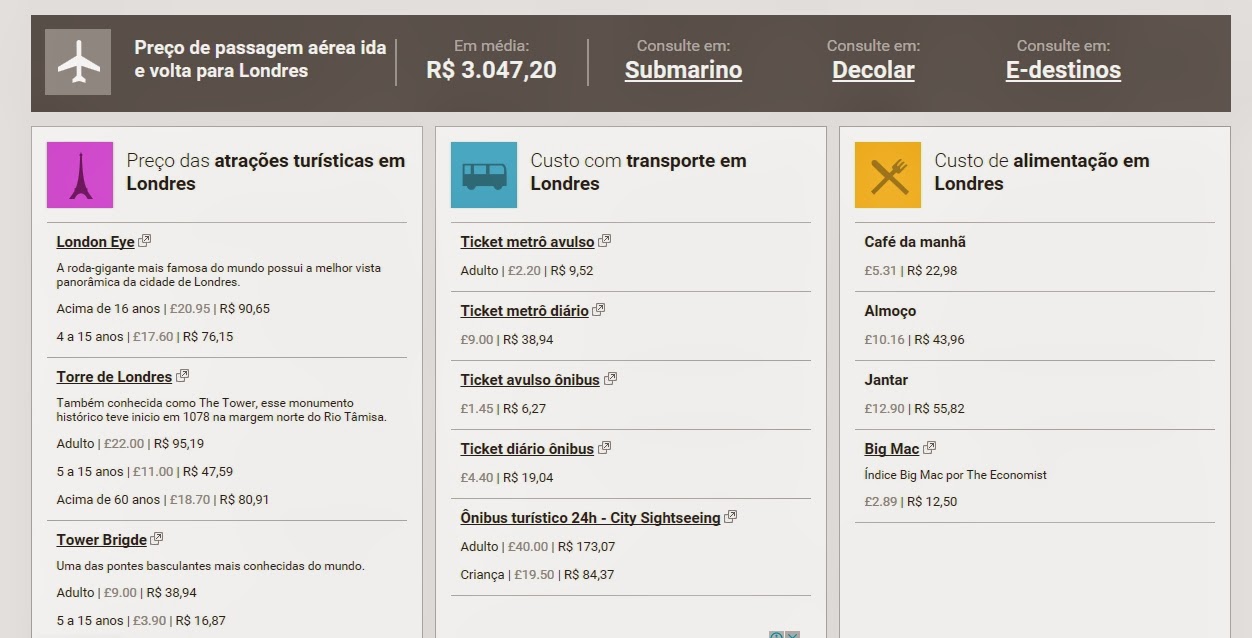Follow the Torre de Londres link

(114, 377)
